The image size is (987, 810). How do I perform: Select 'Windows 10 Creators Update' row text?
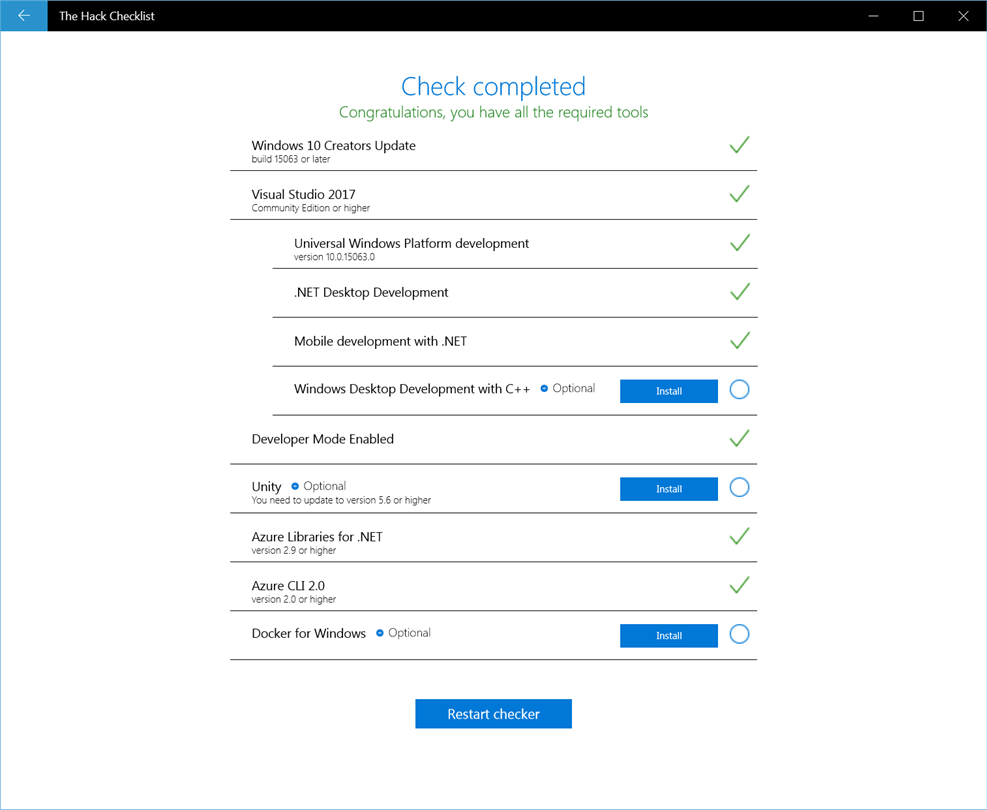coord(334,145)
